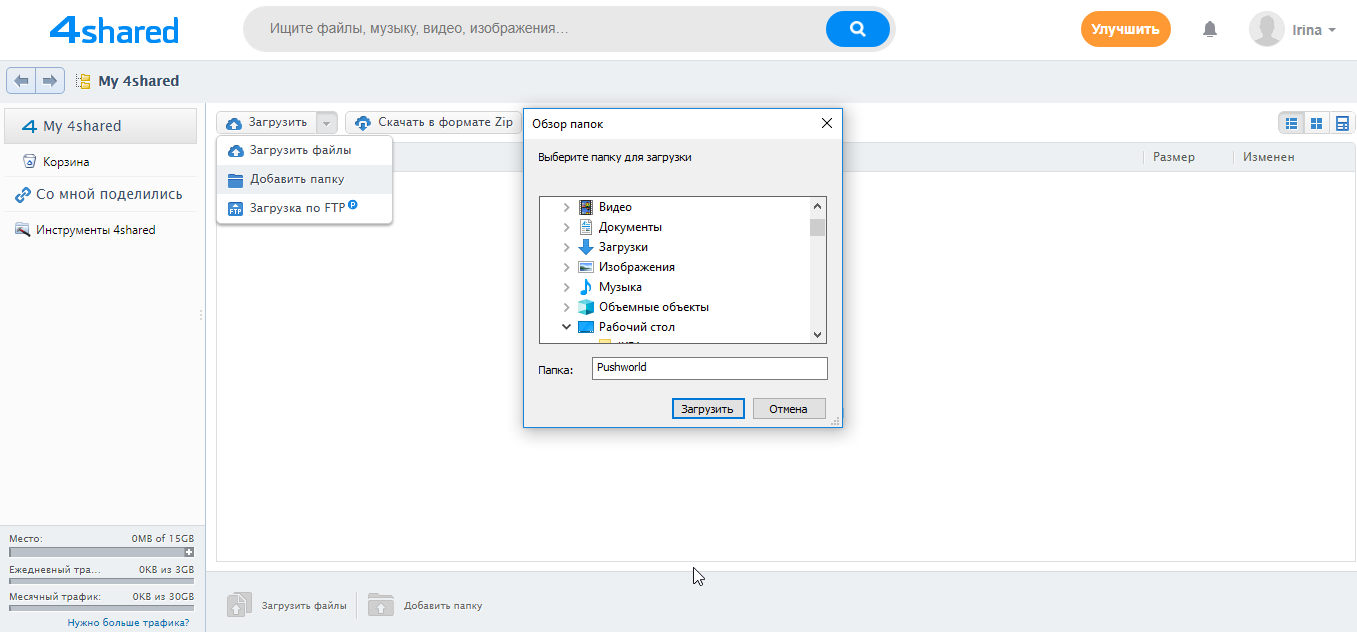Click the folder tree scrollbar up arrow
The height and width of the screenshot is (632, 1357).
pos(818,205)
